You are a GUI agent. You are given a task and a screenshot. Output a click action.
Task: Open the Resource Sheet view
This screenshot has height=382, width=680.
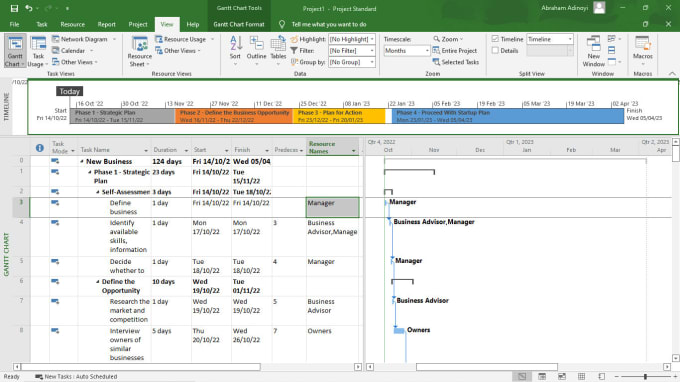(x=140, y=51)
